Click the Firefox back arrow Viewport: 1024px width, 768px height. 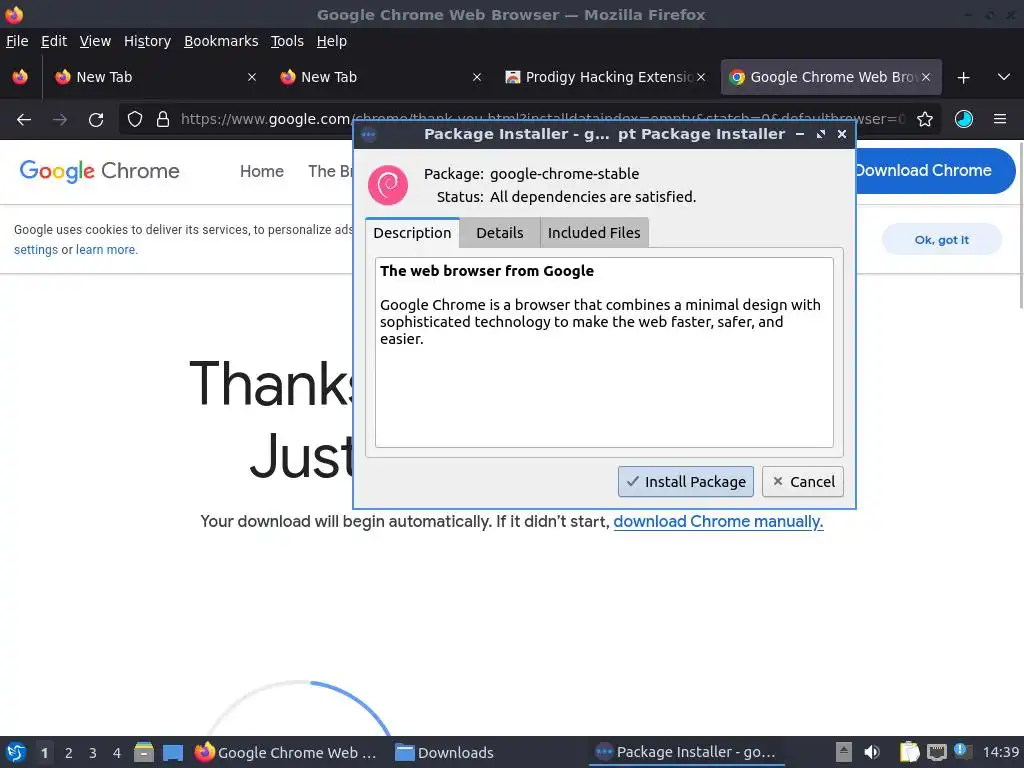(x=24, y=120)
